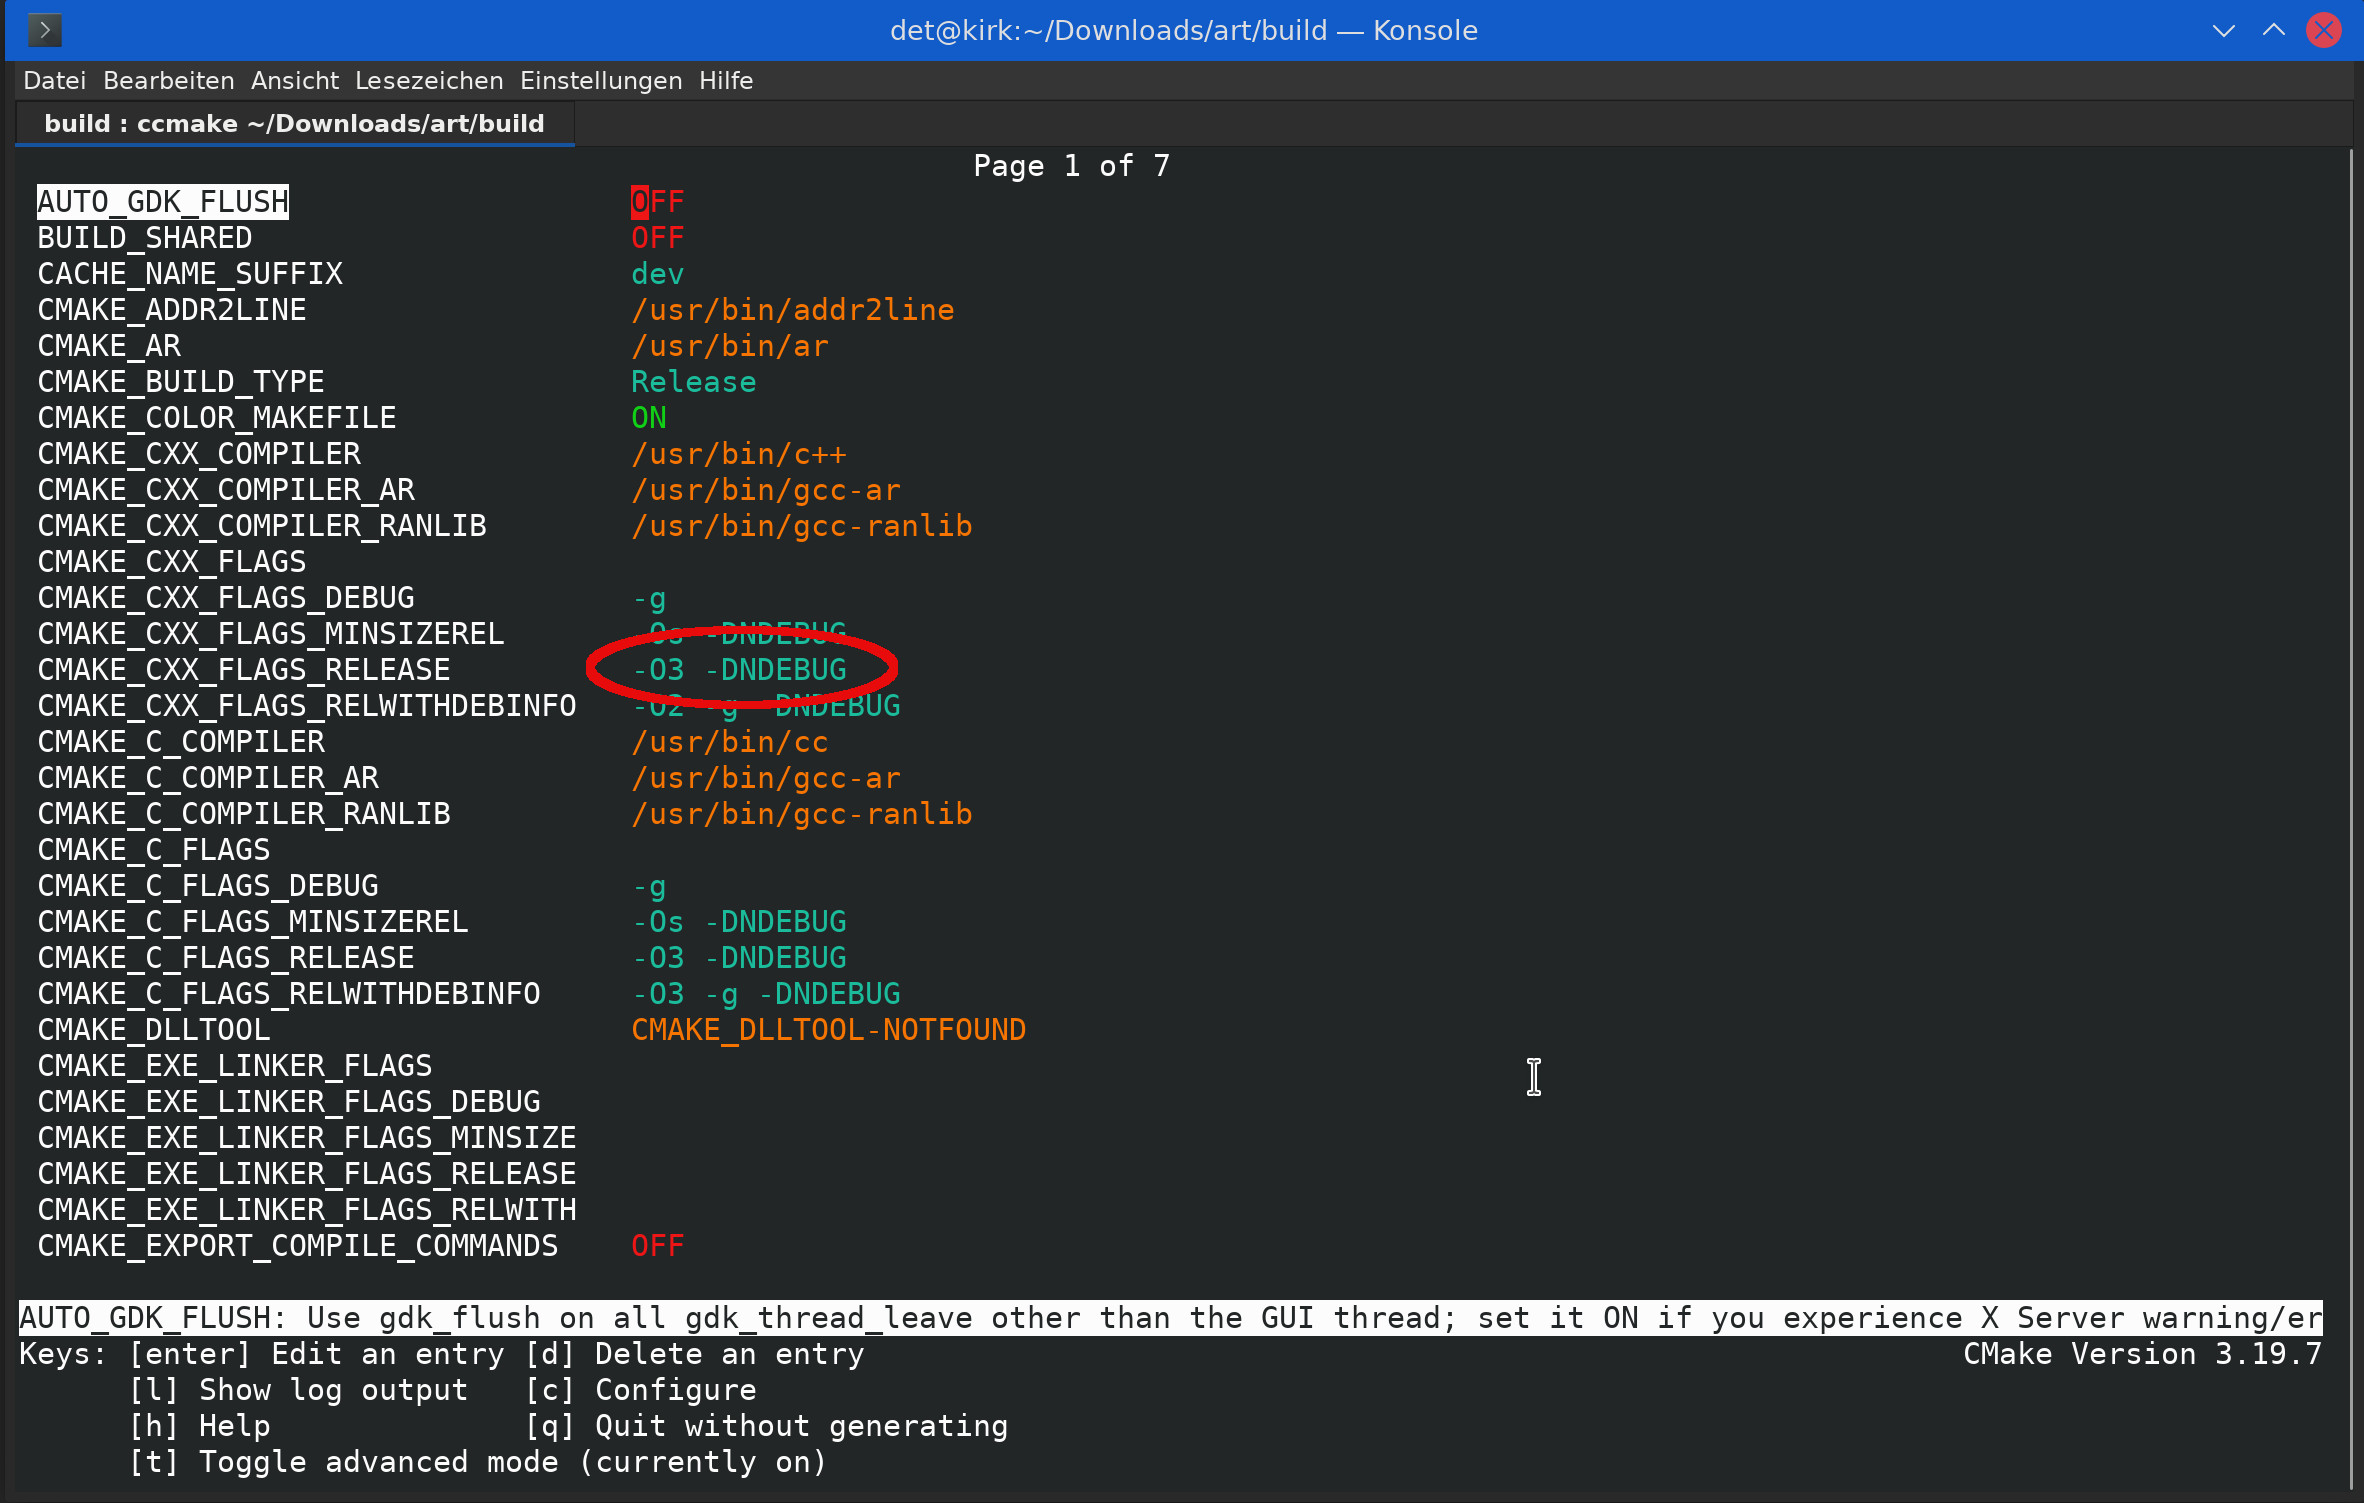2364x1503 pixels.
Task: Toggle the AUTO_GDK_FLUSH OFF value
Action: coord(657,202)
